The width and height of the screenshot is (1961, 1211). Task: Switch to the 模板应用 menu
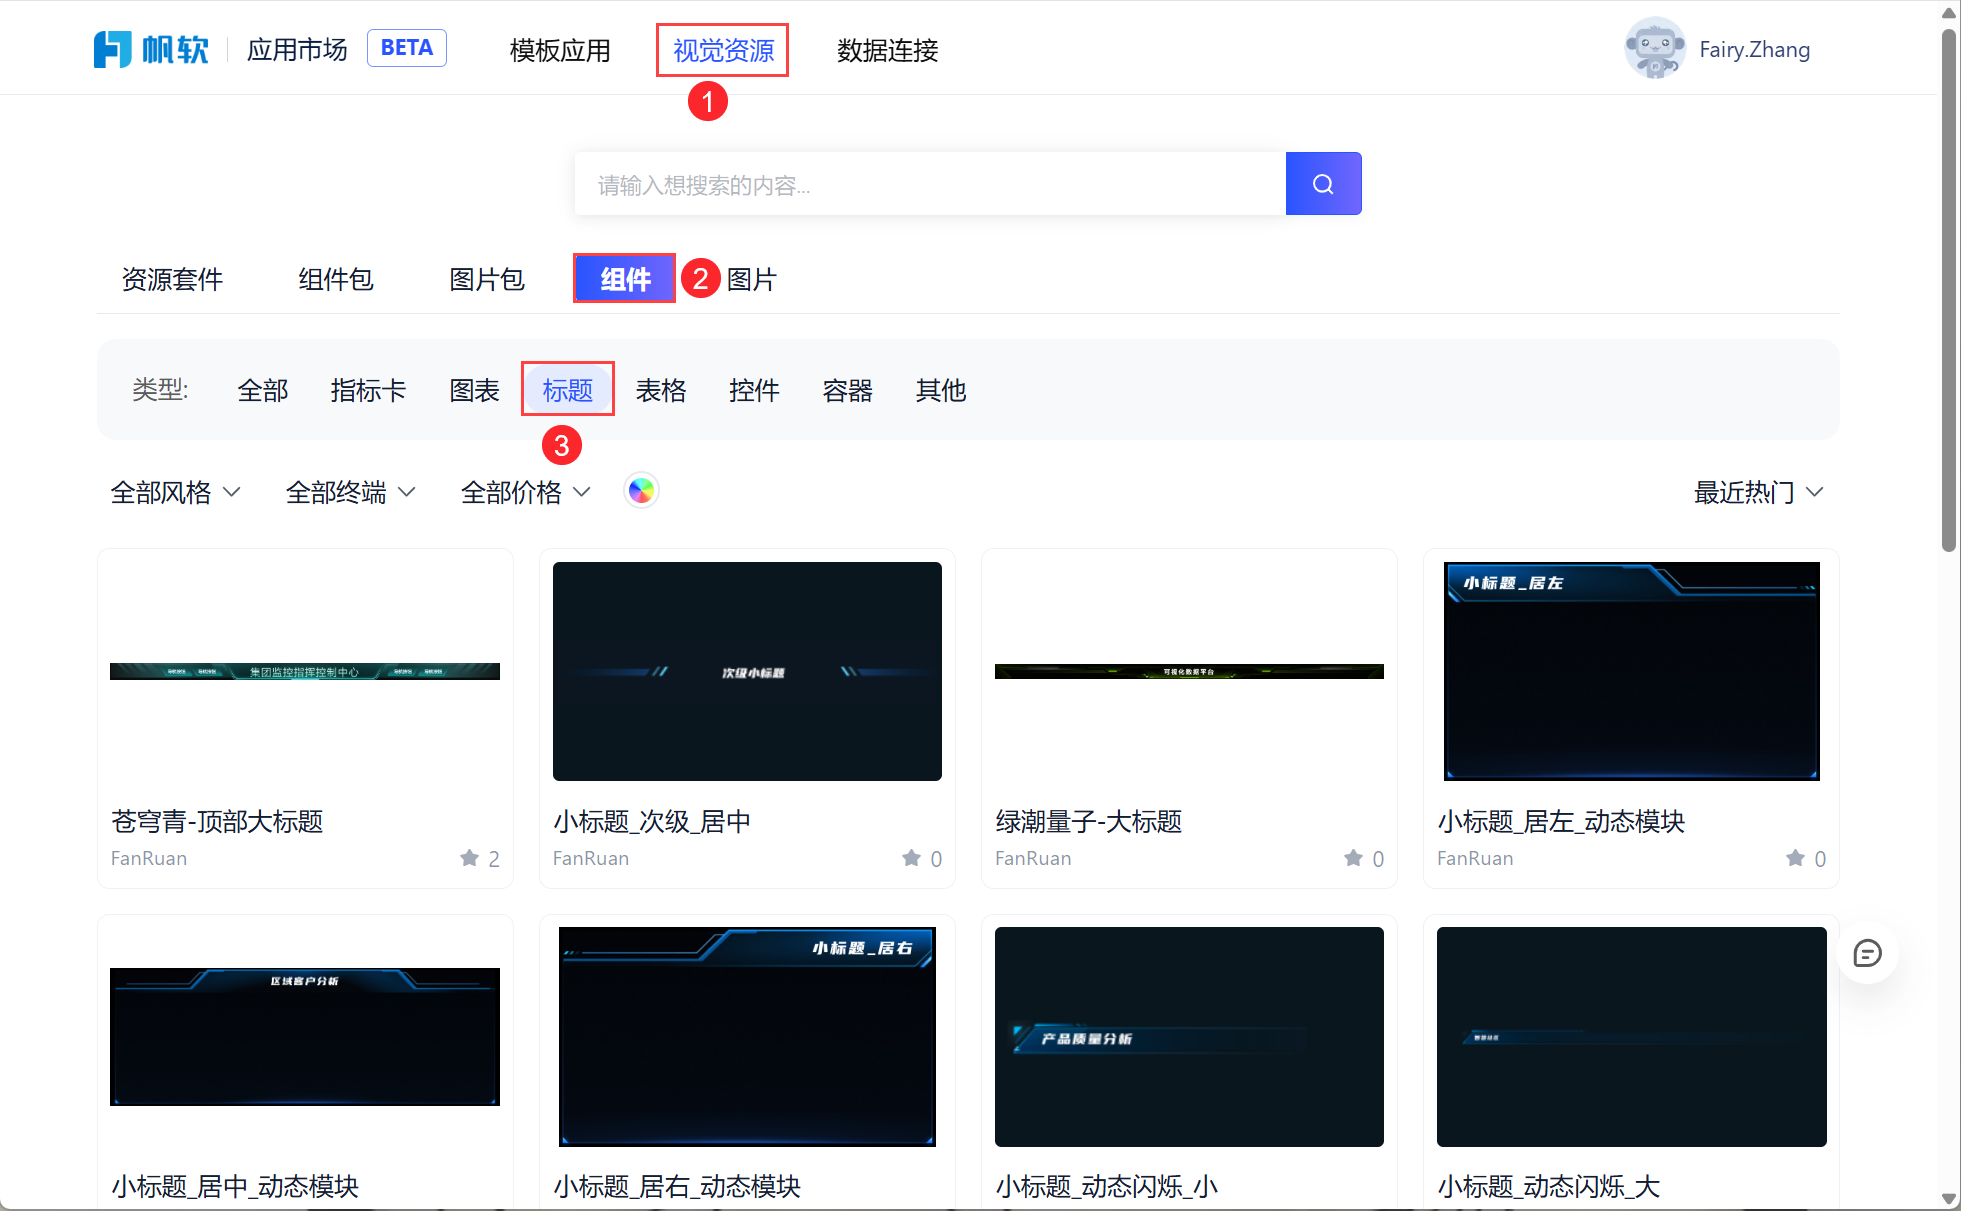tap(560, 50)
